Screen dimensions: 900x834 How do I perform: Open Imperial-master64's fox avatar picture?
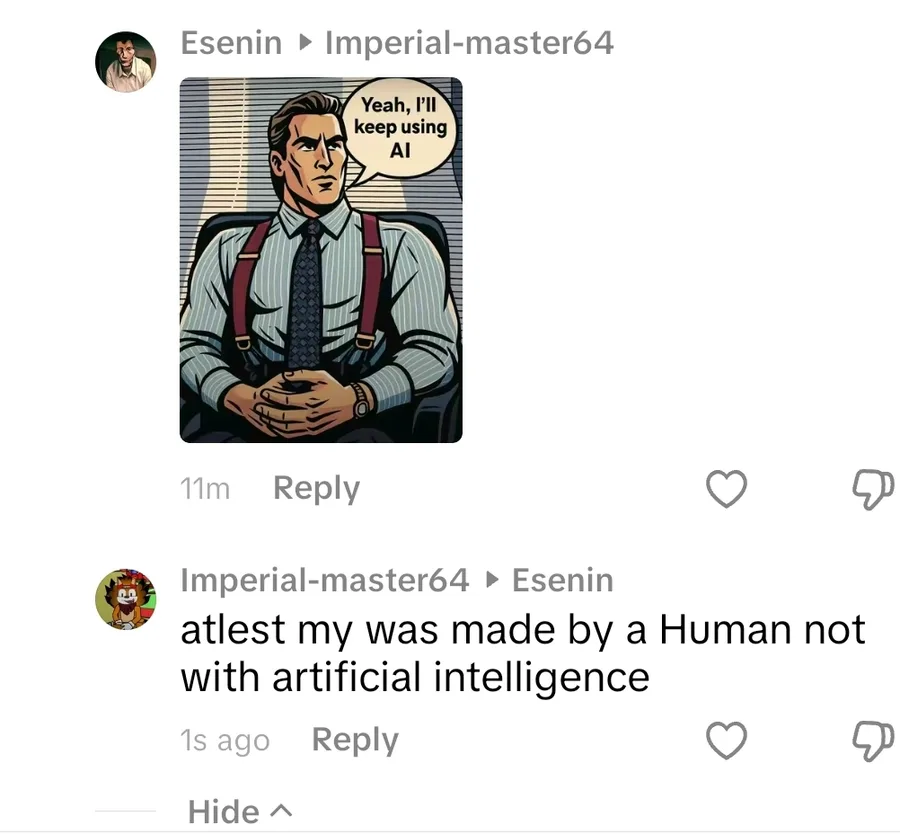click(126, 599)
